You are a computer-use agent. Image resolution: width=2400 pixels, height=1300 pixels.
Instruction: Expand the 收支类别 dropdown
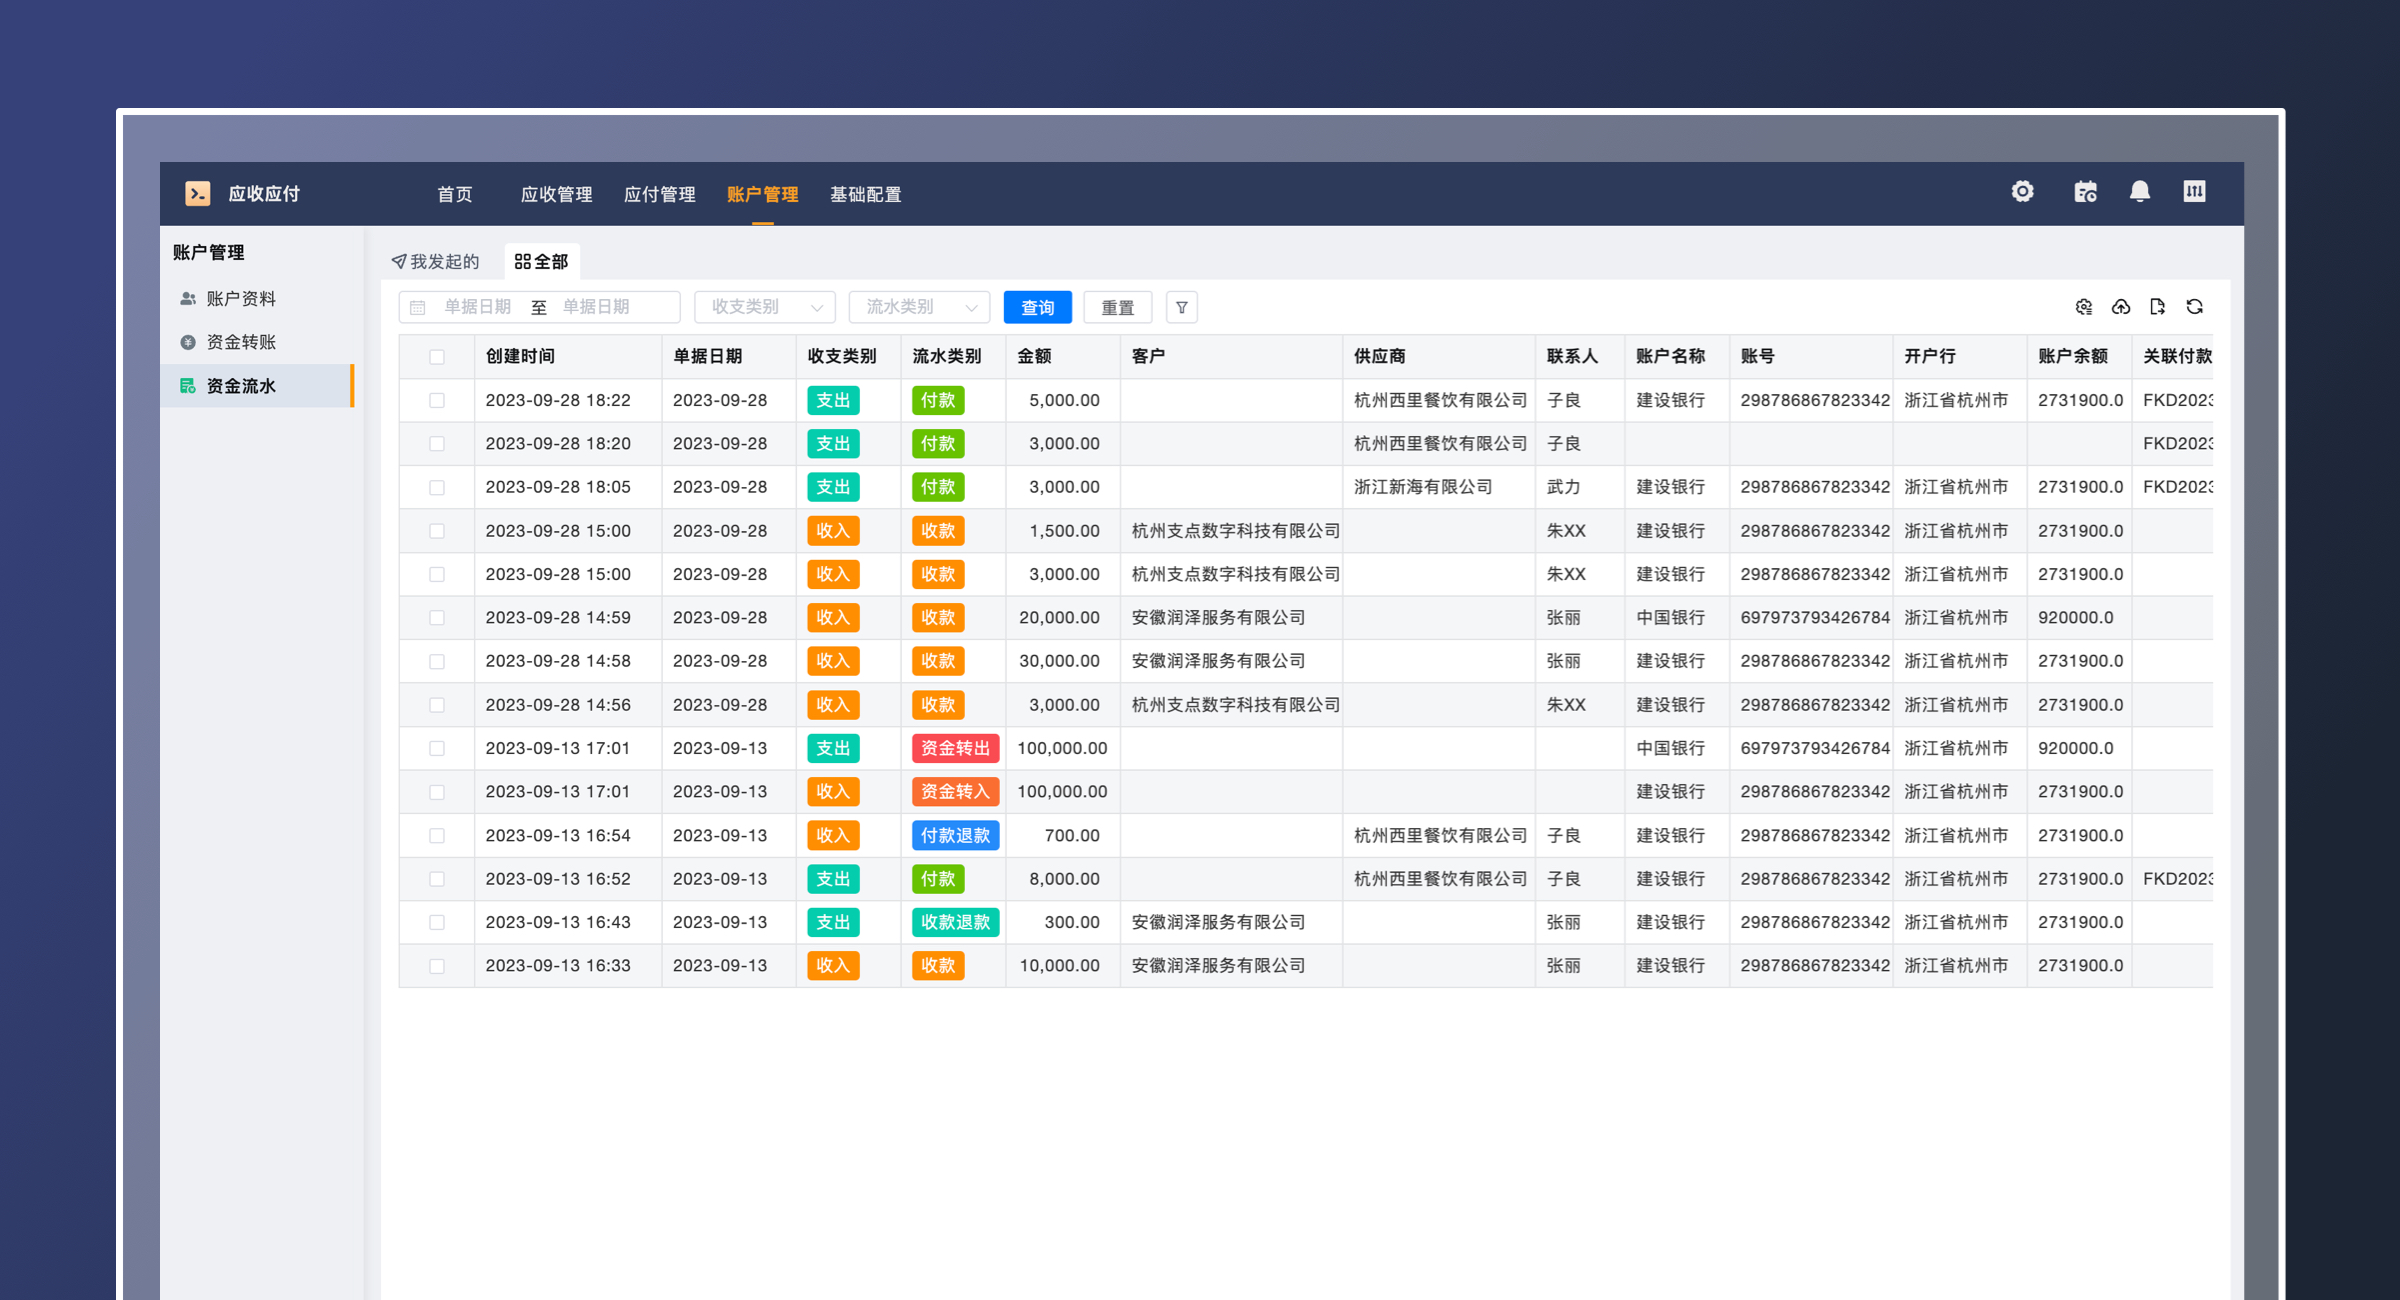click(x=764, y=307)
